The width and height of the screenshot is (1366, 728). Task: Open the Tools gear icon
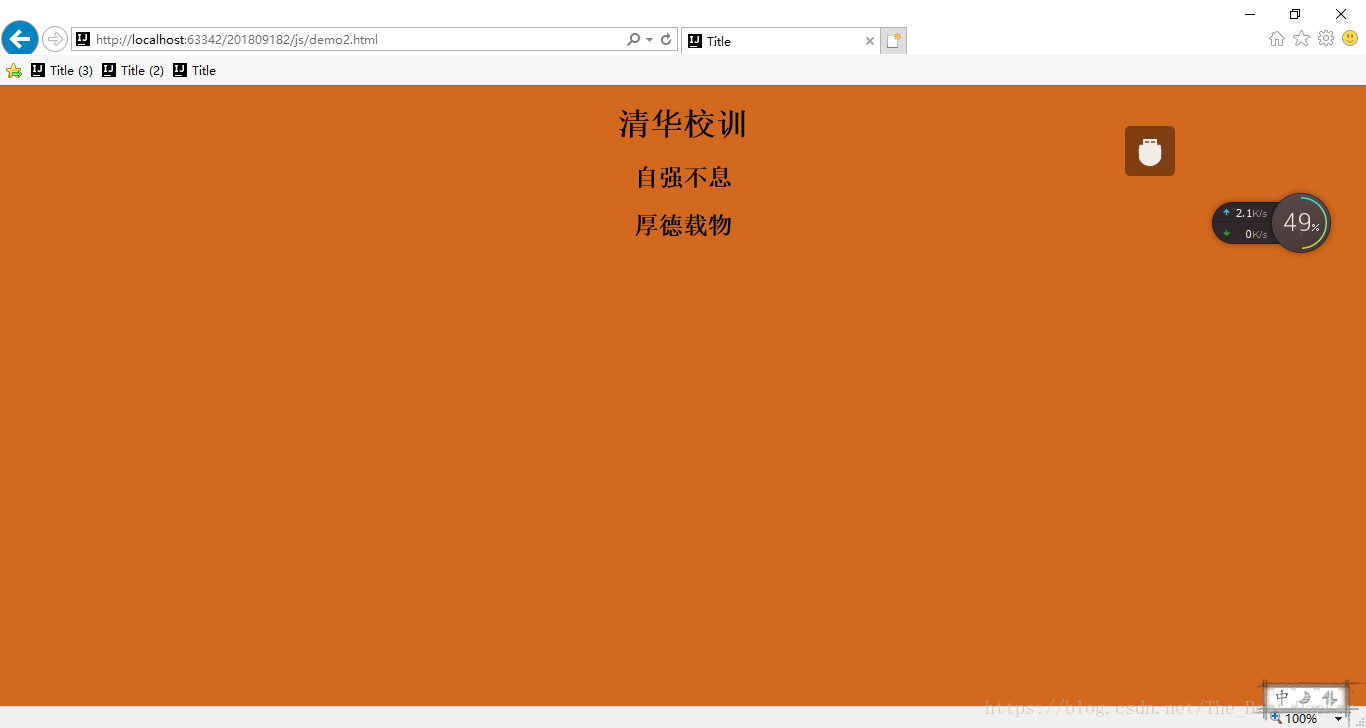(1326, 38)
